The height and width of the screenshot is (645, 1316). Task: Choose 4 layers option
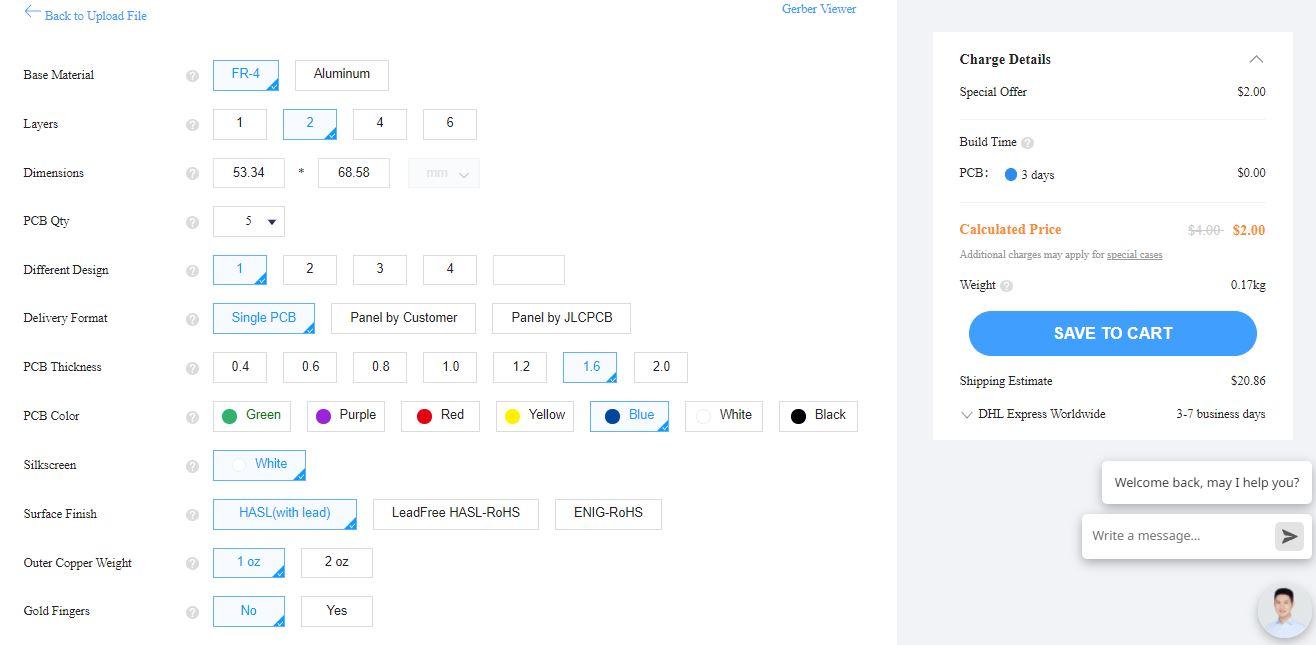pos(379,124)
